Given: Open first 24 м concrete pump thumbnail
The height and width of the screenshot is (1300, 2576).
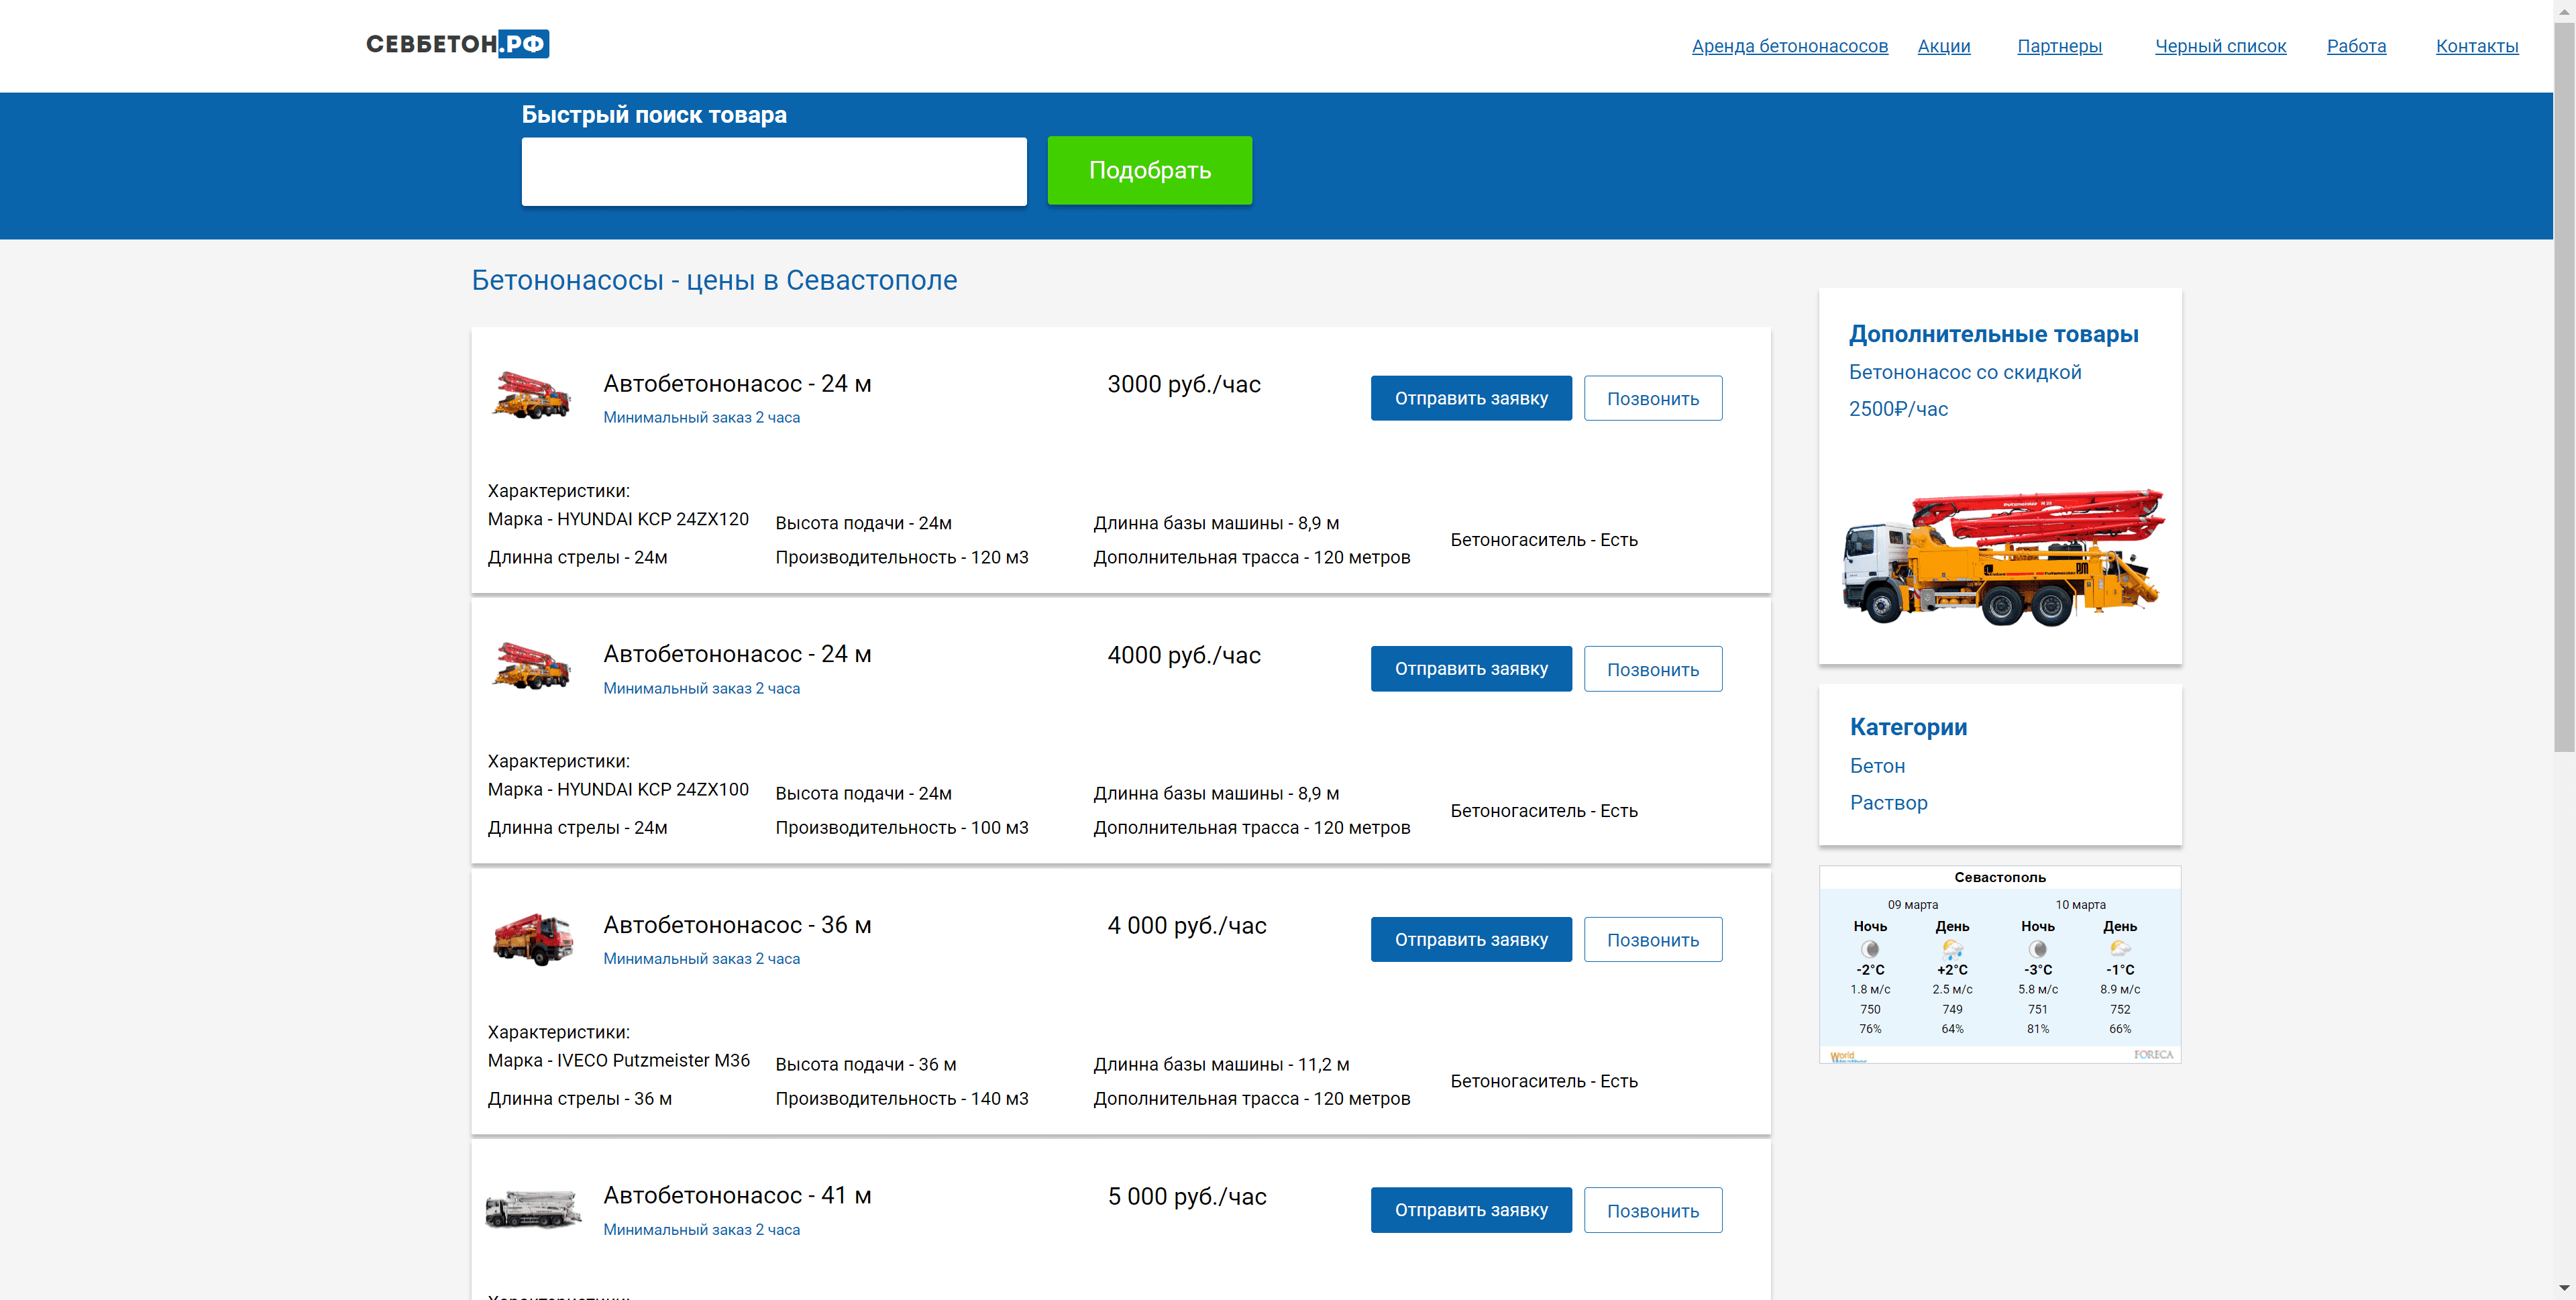Looking at the screenshot, I should coord(532,395).
